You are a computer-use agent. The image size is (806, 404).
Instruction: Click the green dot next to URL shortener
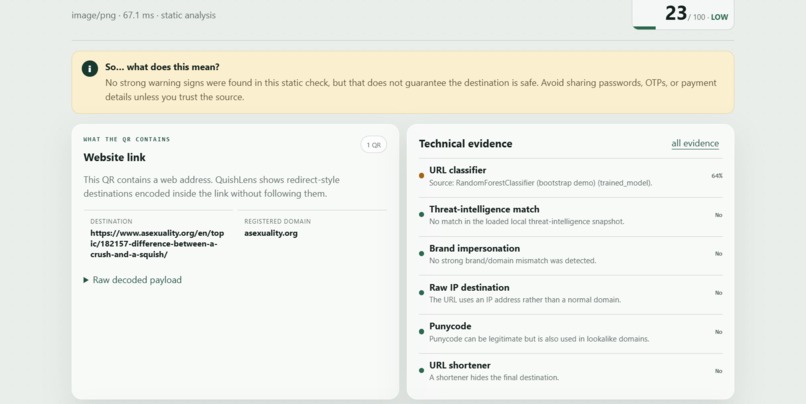[422, 371]
